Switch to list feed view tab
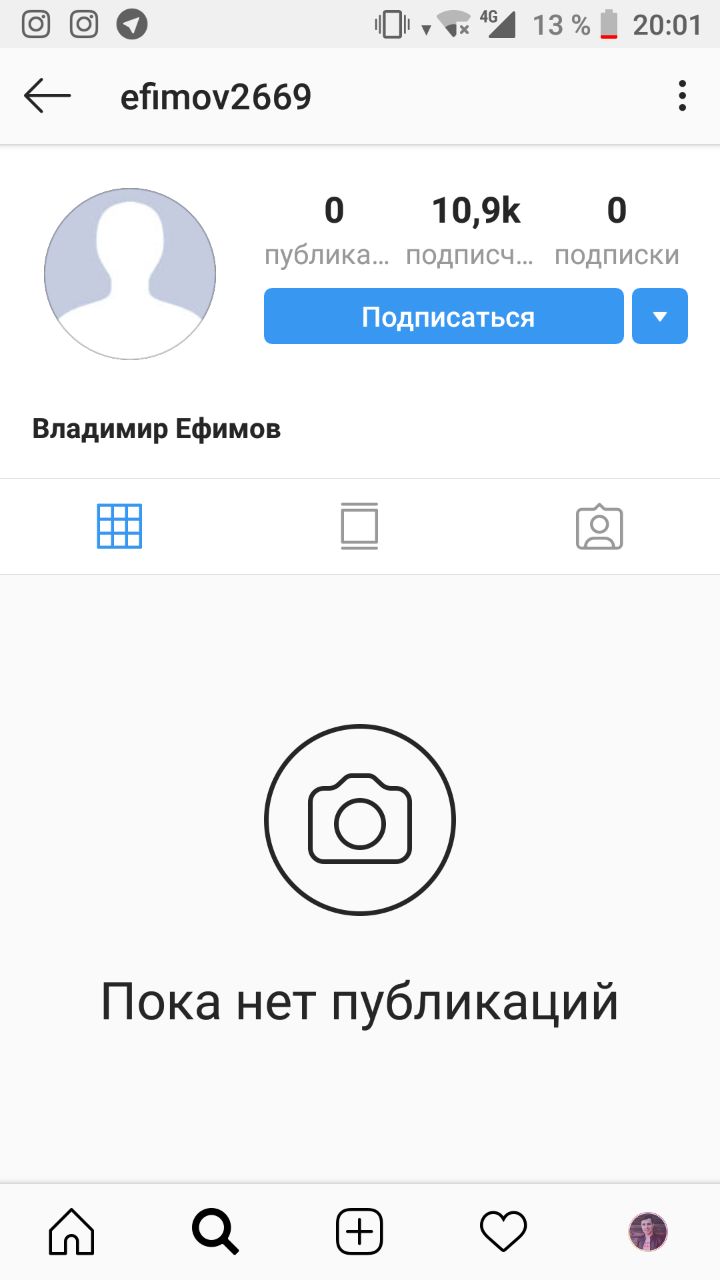This screenshot has height=1280, width=720. [x=359, y=526]
